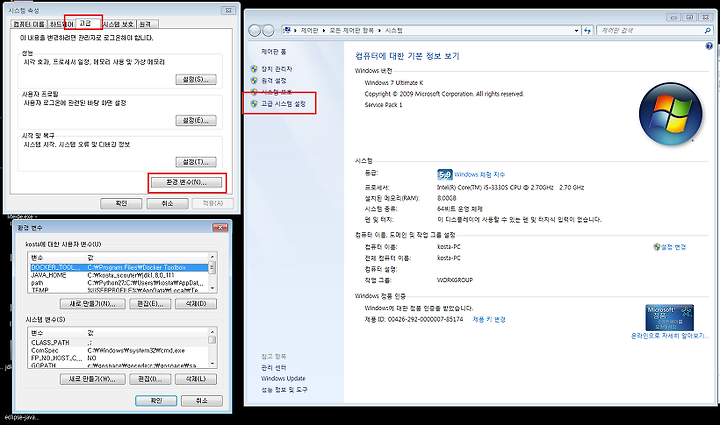Click 취소 in the System Properties dialog
The width and height of the screenshot is (720, 425).
[167, 203]
